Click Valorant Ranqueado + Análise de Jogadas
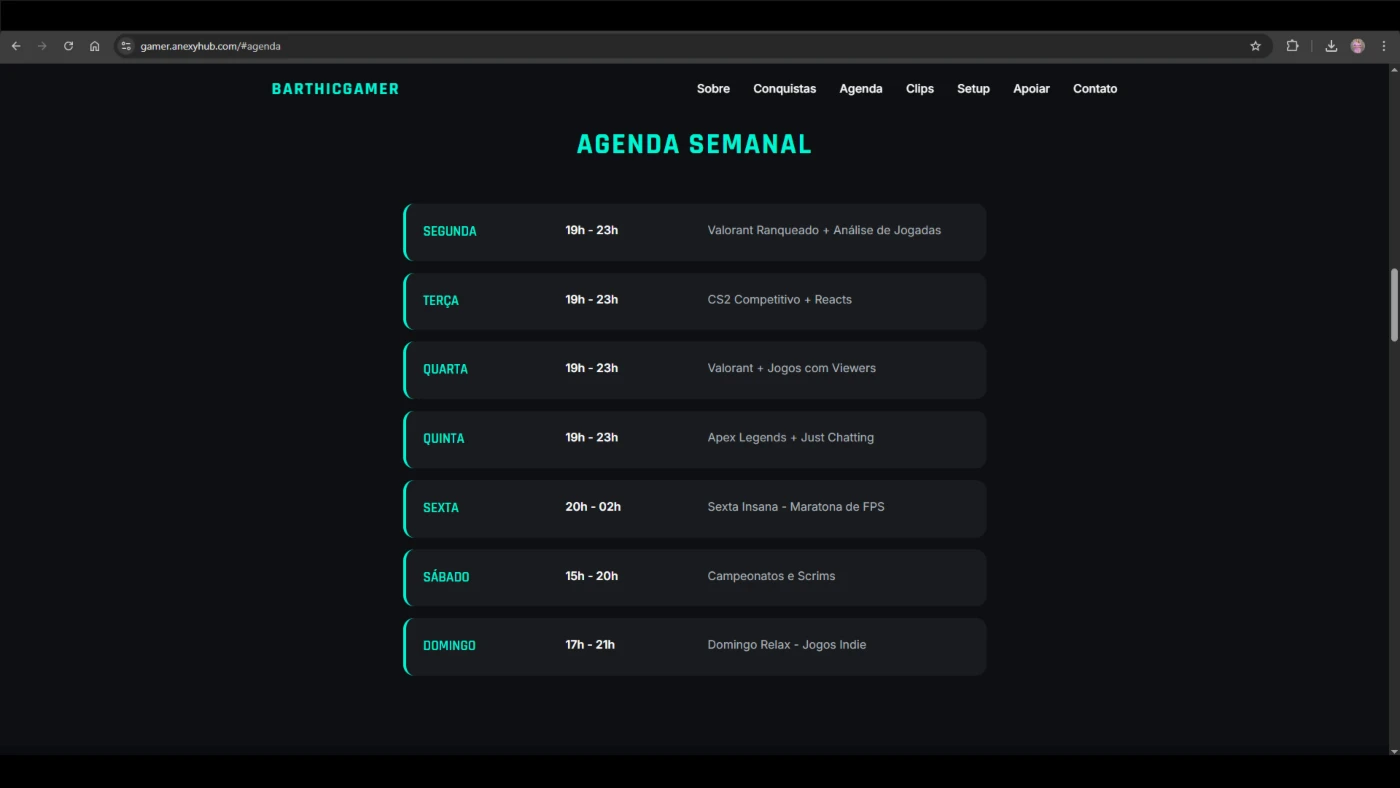 pyautogui.click(x=824, y=230)
